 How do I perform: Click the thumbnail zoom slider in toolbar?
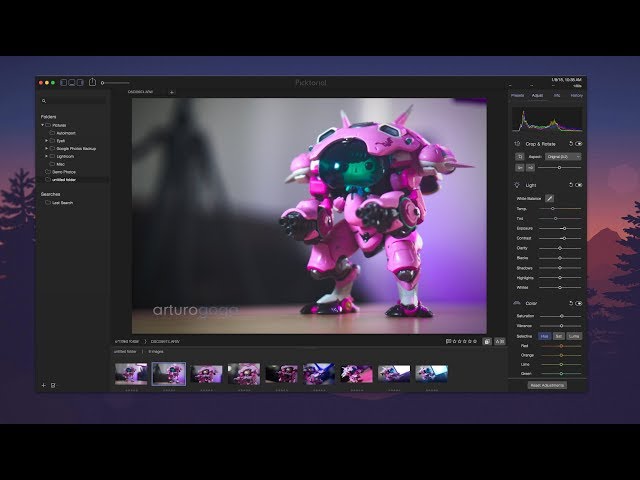tap(116, 83)
